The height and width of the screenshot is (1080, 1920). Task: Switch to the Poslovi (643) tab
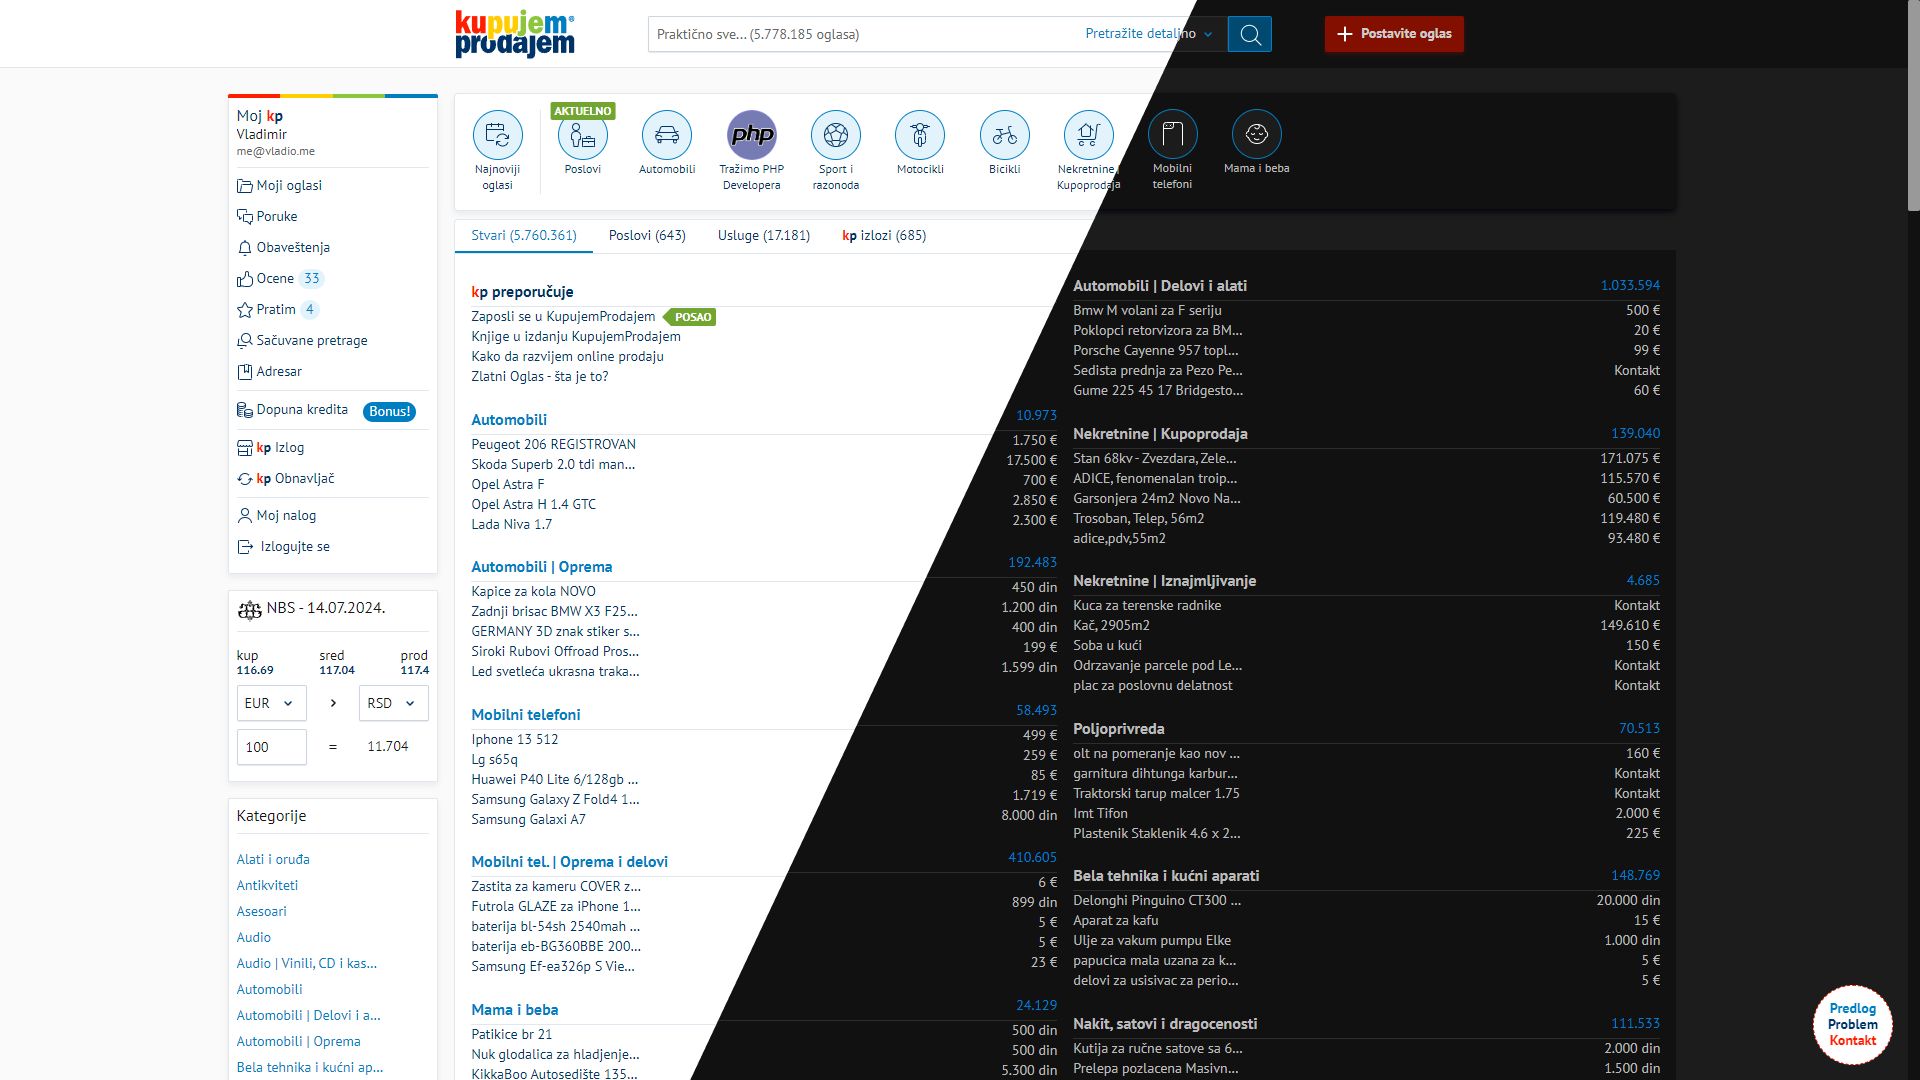coord(647,236)
